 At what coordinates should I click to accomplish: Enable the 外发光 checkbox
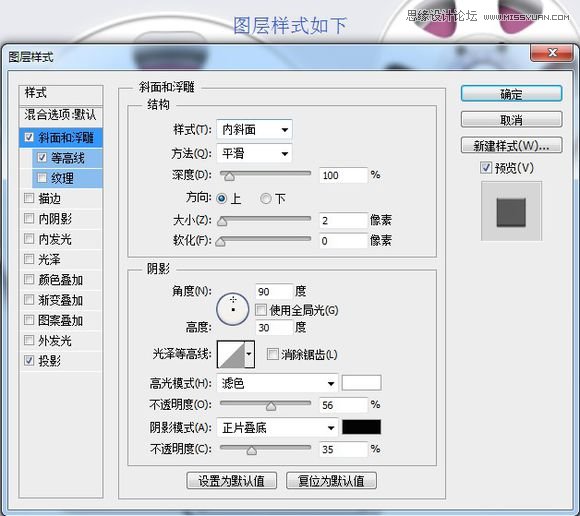point(29,340)
